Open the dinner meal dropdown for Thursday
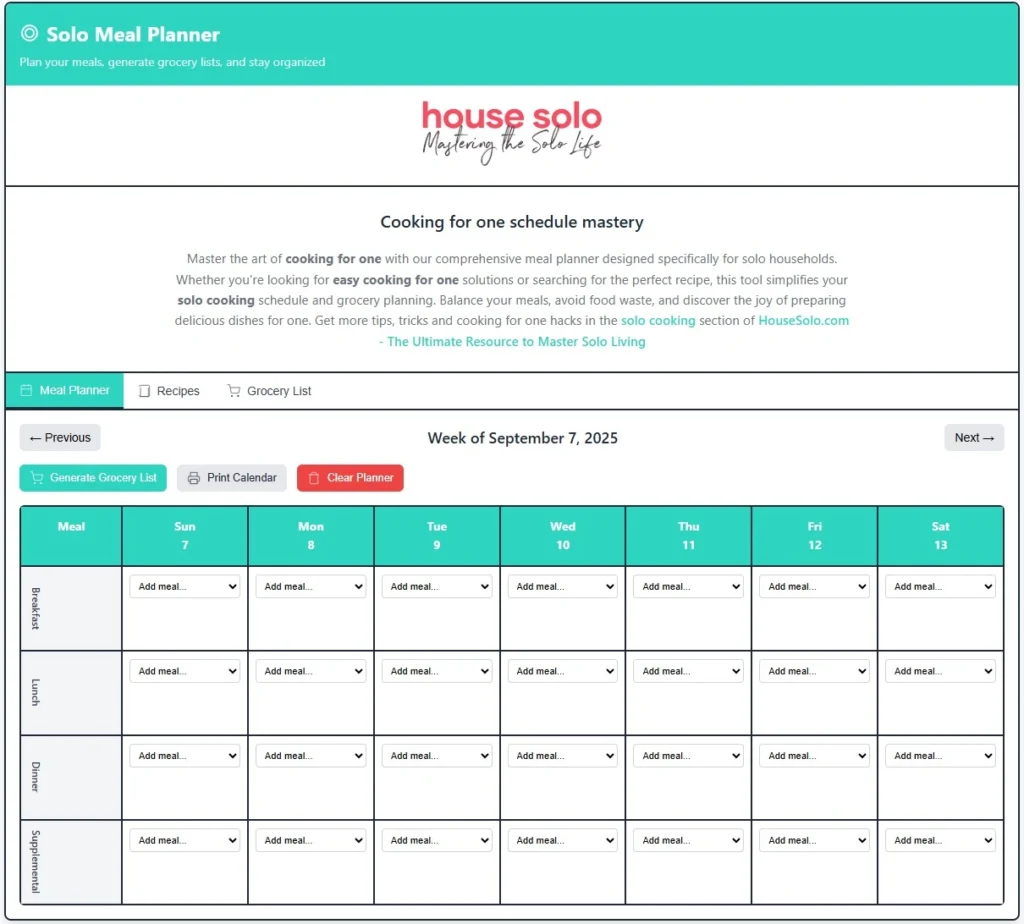 (x=688, y=755)
